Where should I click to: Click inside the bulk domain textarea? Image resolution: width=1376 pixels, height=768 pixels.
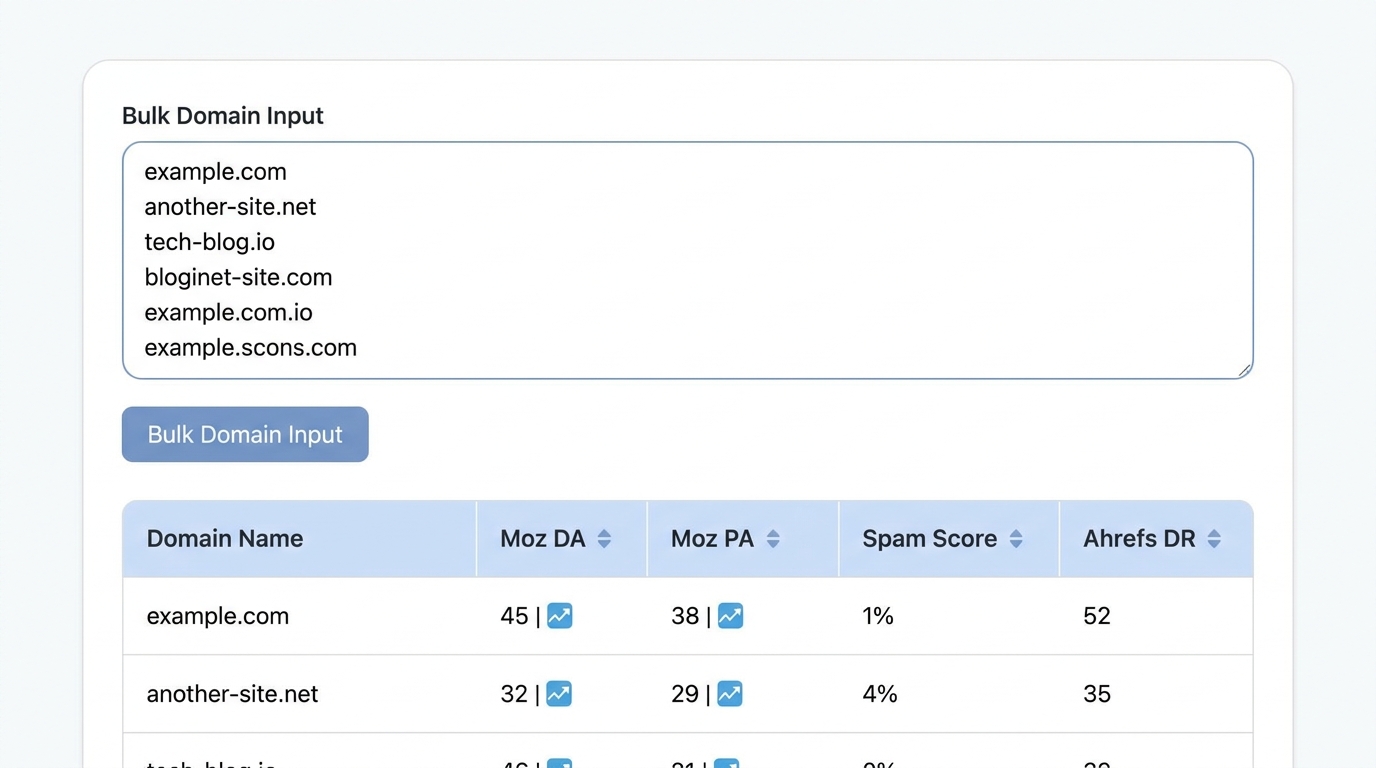click(688, 260)
